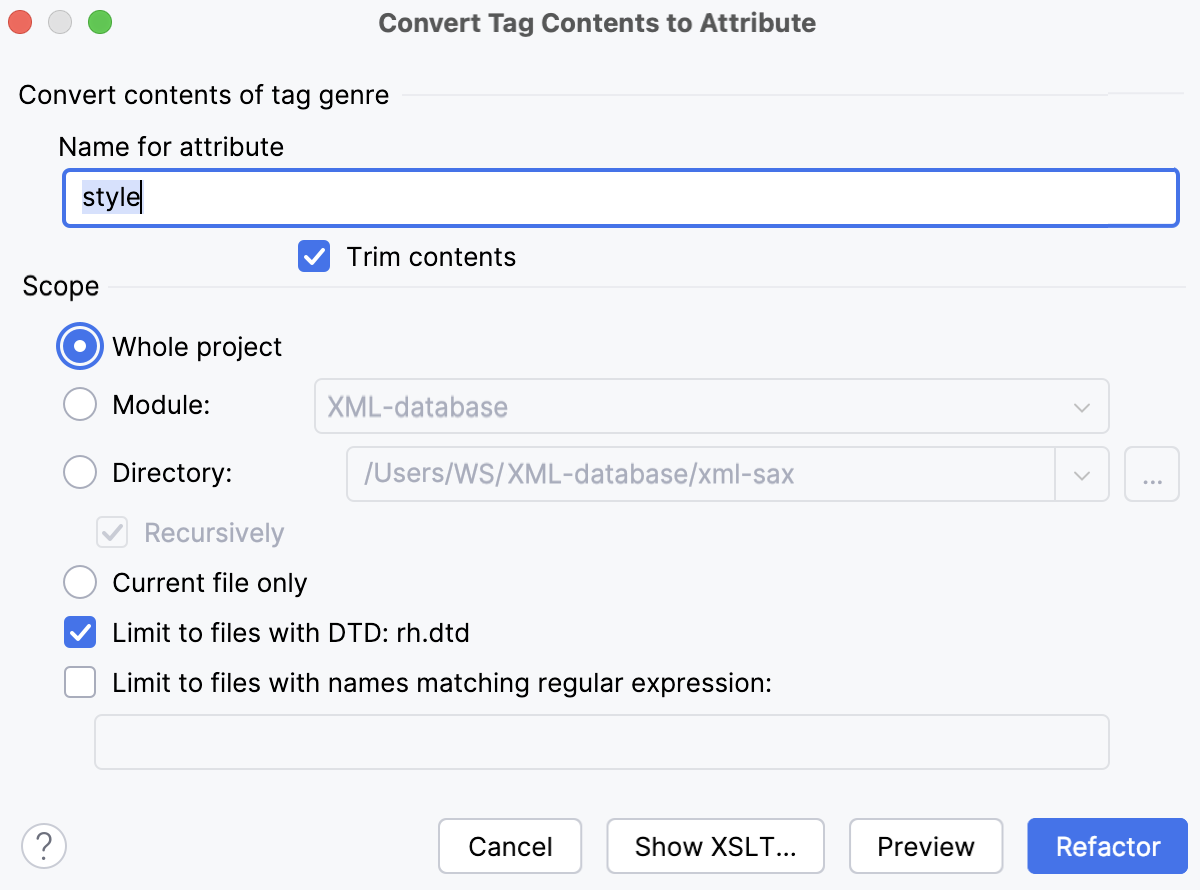Open help with the question mark icon

43,846
